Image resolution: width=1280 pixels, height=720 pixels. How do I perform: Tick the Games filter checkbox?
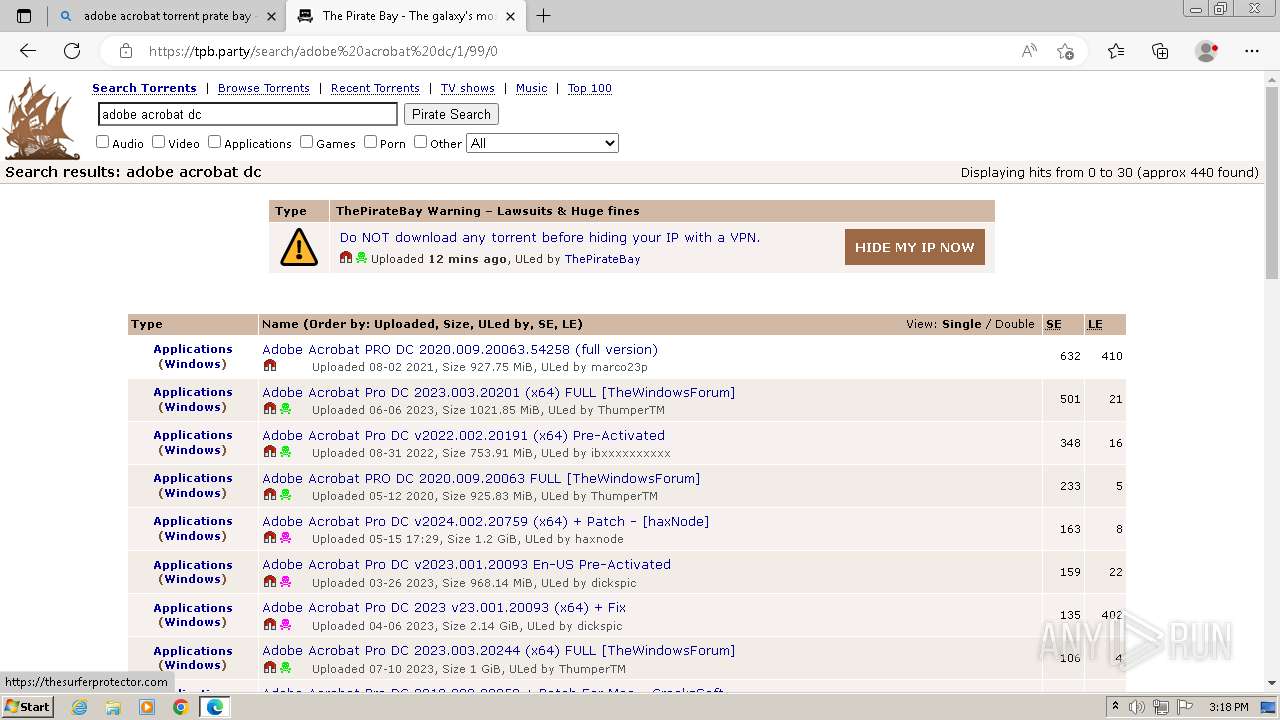[x=306, y=142]
